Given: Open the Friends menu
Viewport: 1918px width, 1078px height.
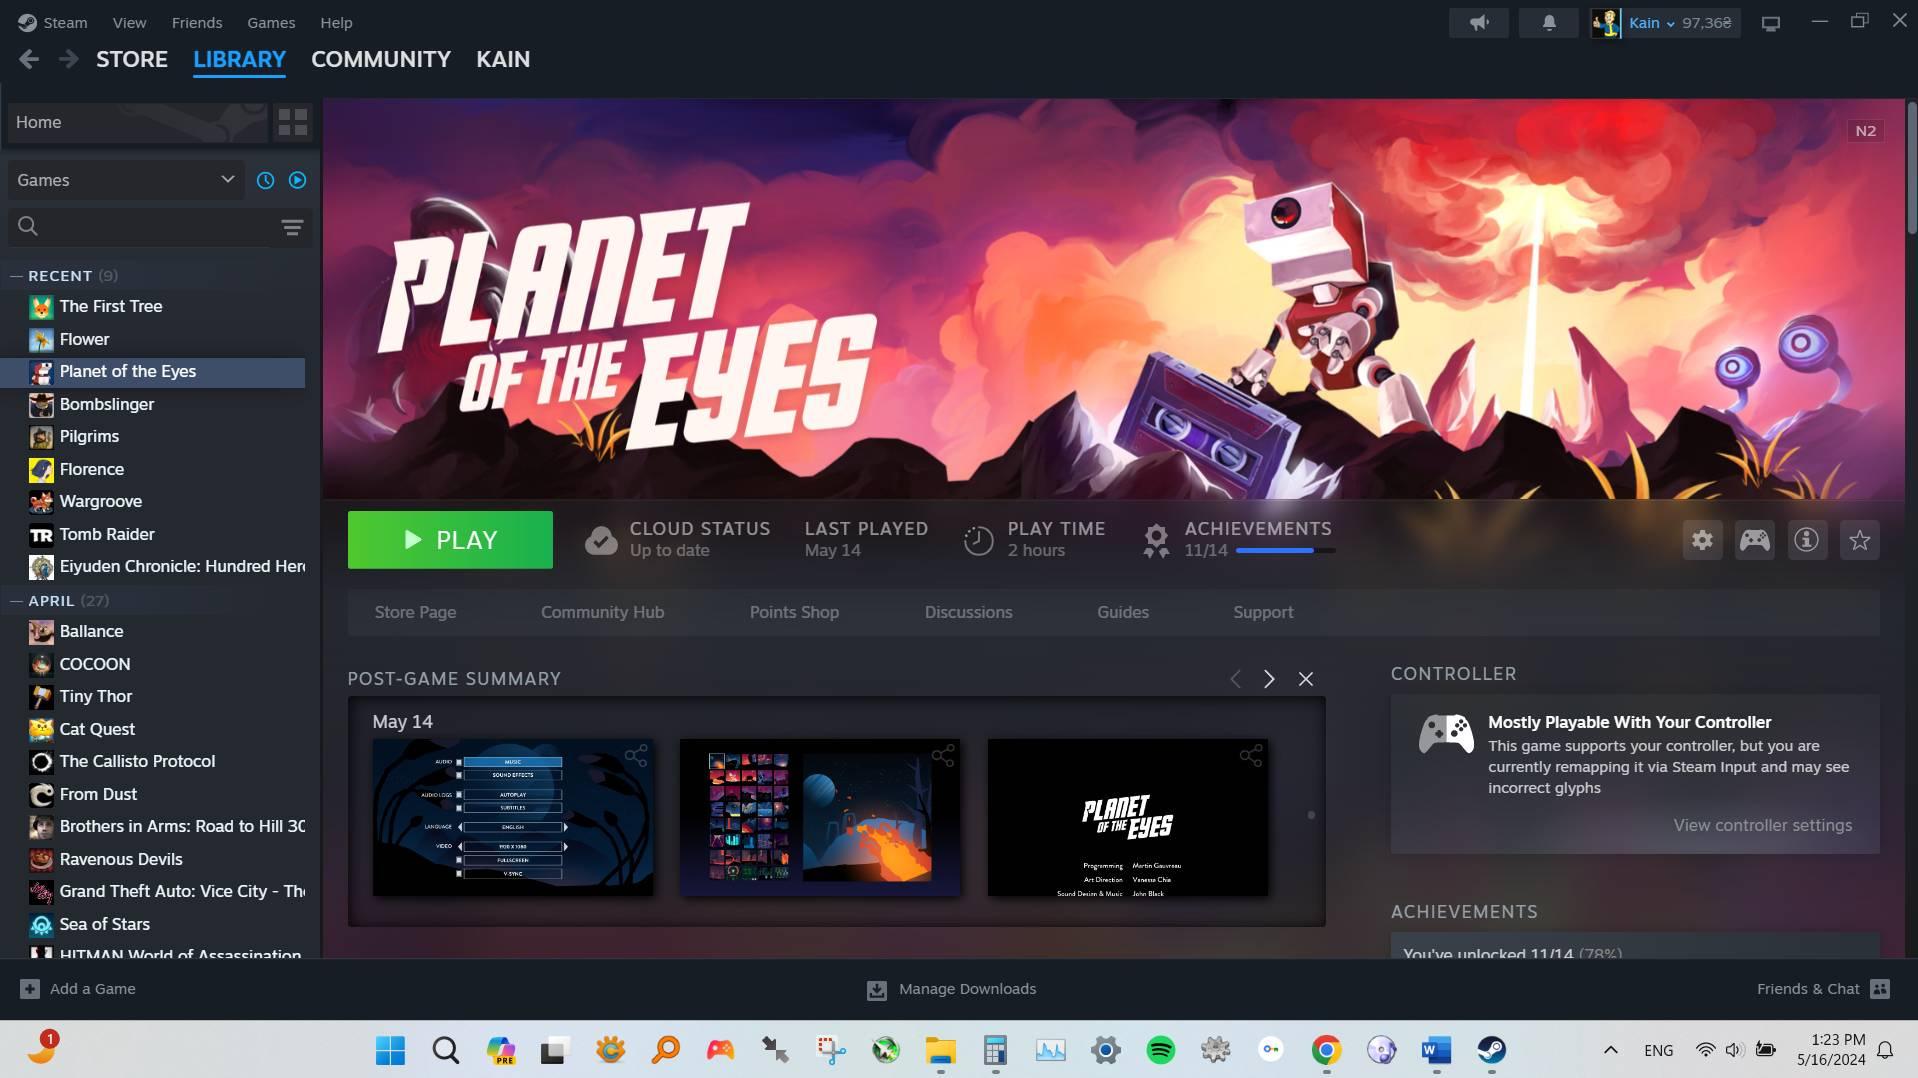Looking at the screenshot, I should pyautogui.click(x=197, y=23).
